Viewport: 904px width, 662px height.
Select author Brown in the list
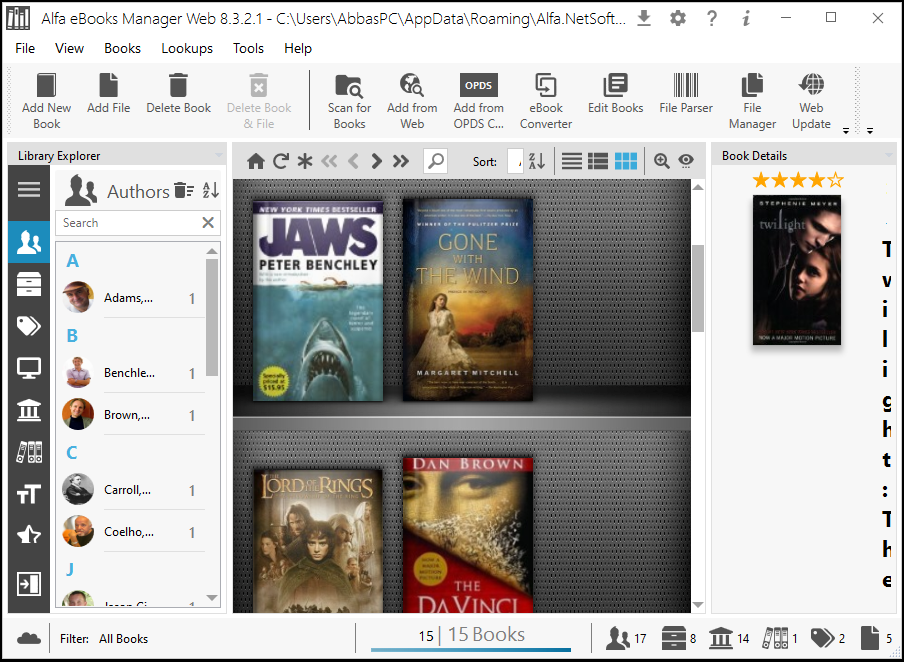coord(133,415)
